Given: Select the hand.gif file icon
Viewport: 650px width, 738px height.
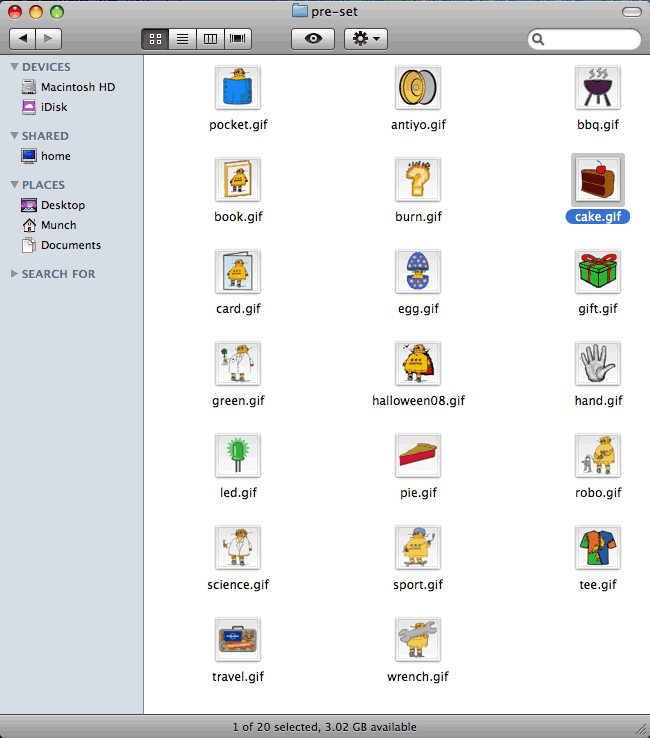Looking at the screenshot, I should point(598,363).
